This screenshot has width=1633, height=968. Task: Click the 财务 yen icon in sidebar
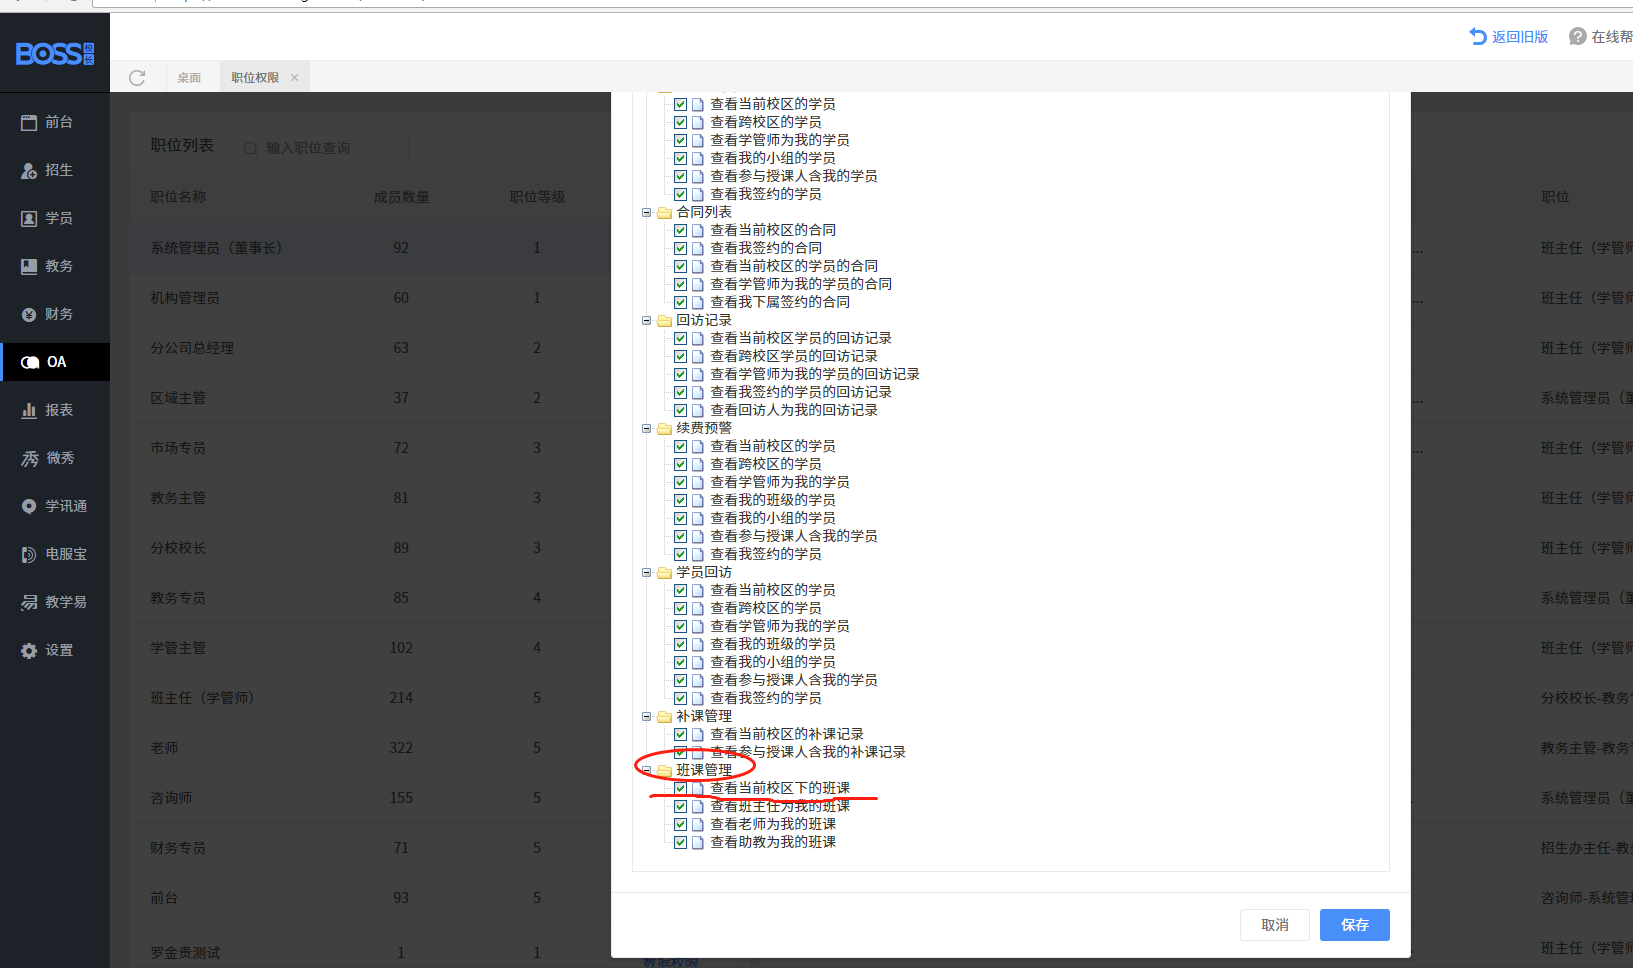coord(29,315)
